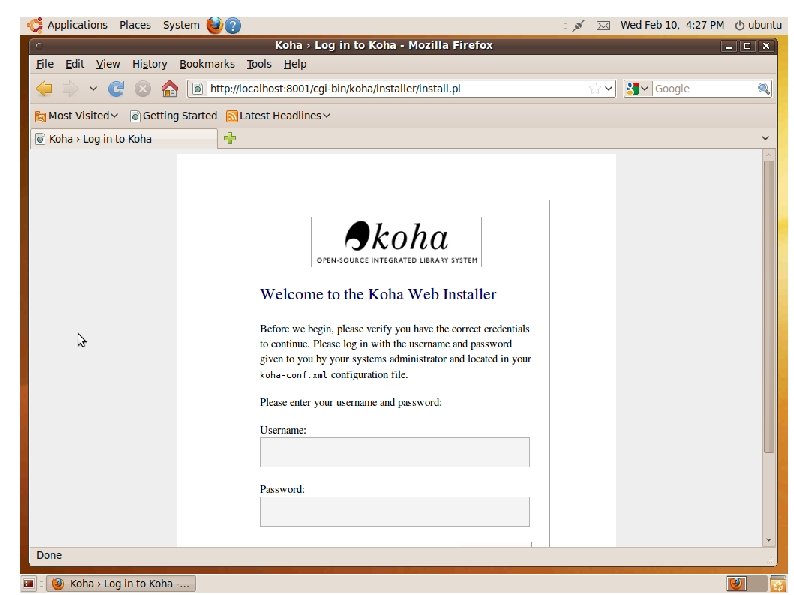This screenshot has height=595, width=794.
Task: Reload the current page
Action: [116, 89]
